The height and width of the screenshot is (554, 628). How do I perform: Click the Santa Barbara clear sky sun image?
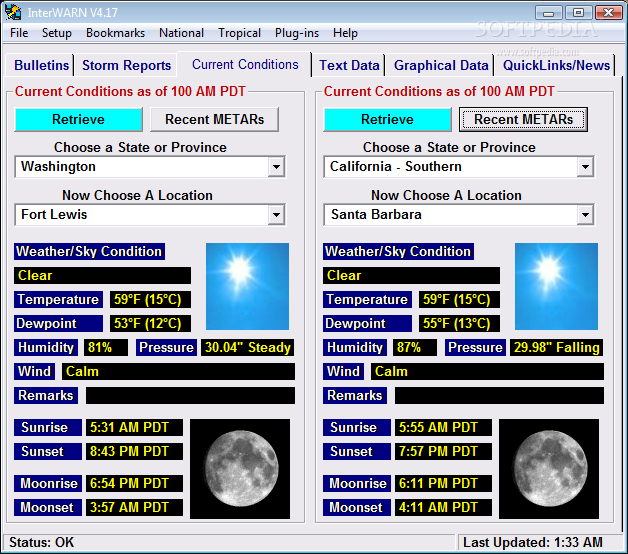click(556, 286)
